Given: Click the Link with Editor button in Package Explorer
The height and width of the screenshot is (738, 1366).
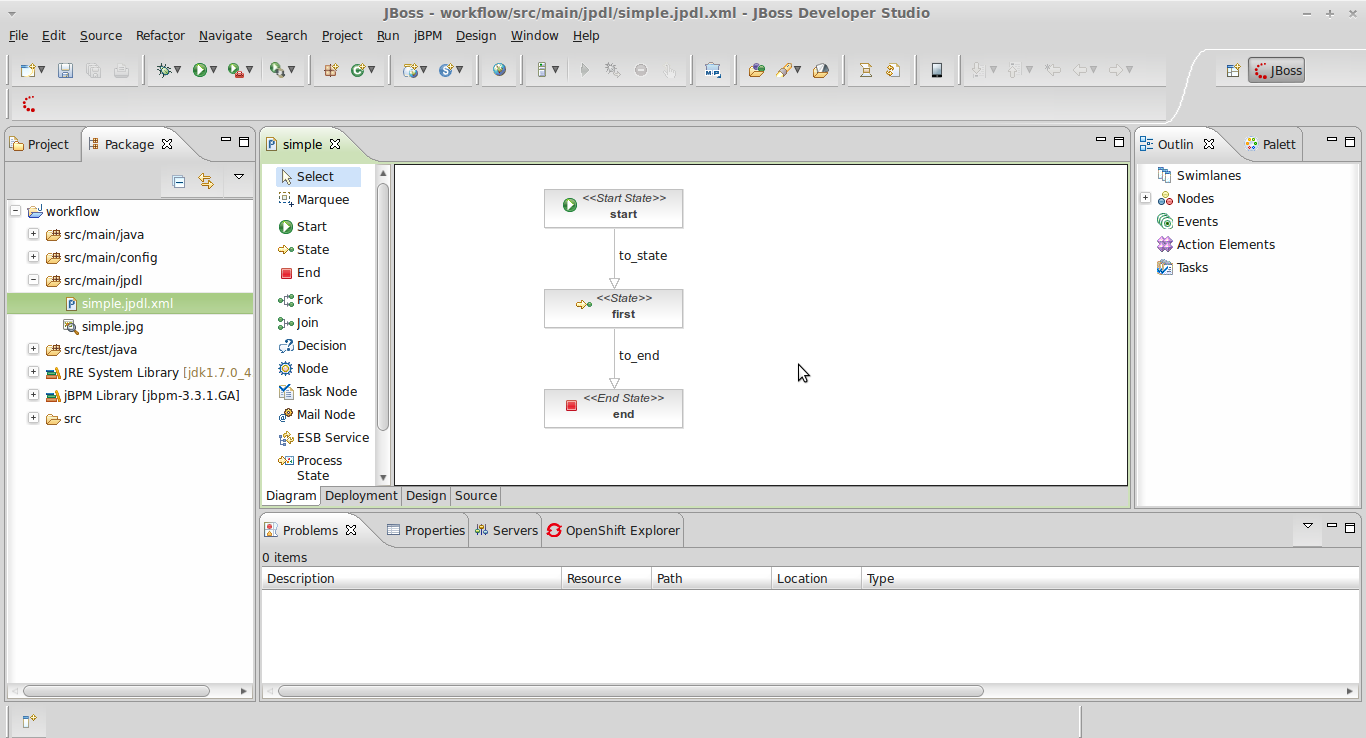Looking at the screenshot, I should click(x=206, y=181).
